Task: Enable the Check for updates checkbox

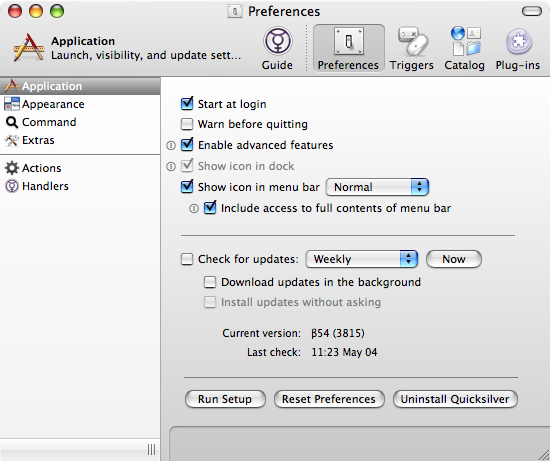Action: tap(187, 259)
